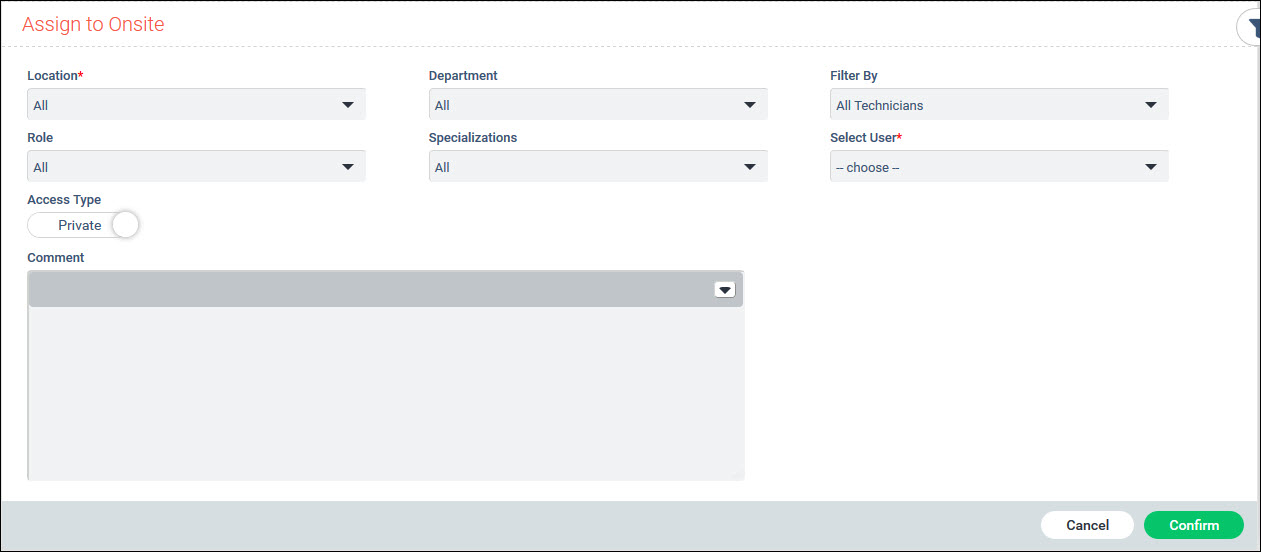Viewport: 1261px width, 552px height.
Task: Click the Cancel button
Action: click(x=1087, y=525)
